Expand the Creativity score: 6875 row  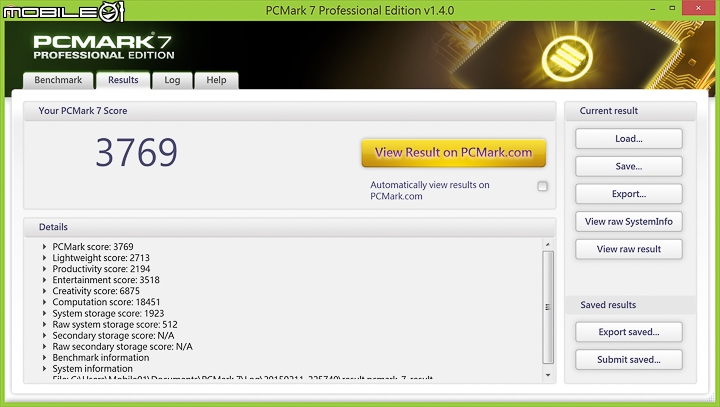[x=45, y=291]
